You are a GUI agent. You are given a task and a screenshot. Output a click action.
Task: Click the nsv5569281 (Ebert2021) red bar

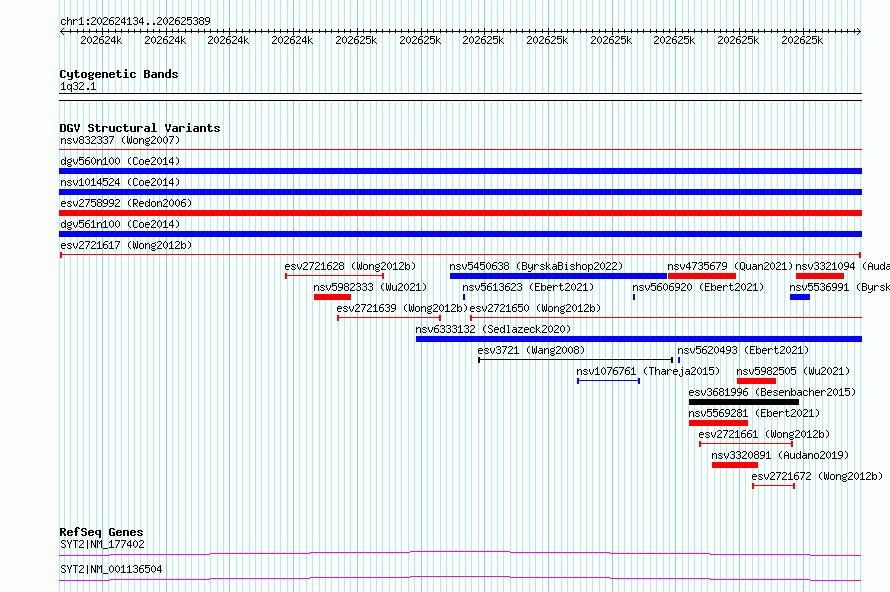tap(718, 423)
